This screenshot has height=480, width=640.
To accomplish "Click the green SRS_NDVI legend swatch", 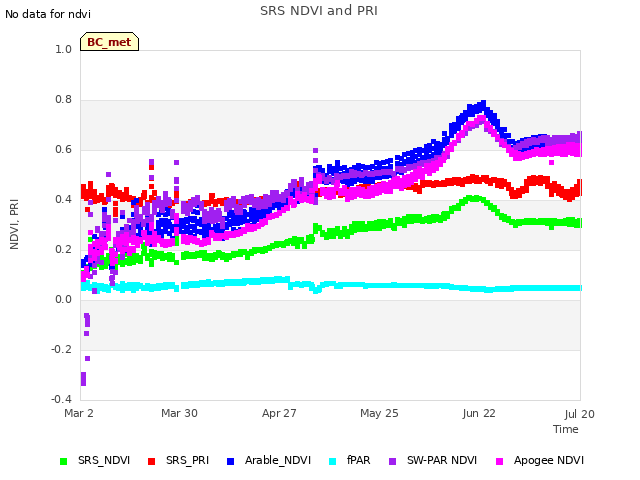I will (x=63, y=461).
